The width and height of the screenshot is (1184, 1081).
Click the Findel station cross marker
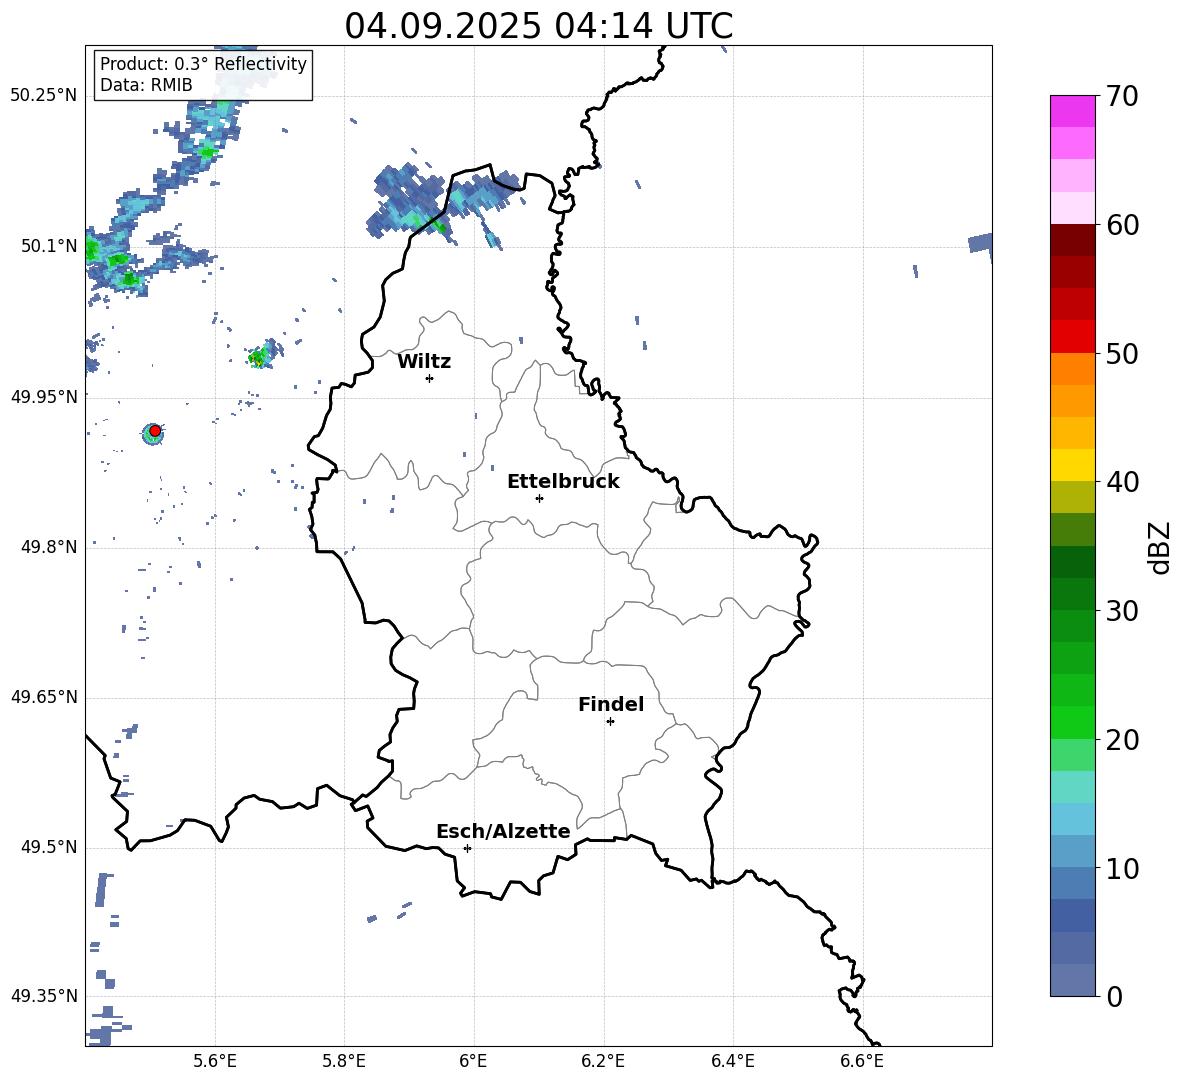tap(610, 721)
